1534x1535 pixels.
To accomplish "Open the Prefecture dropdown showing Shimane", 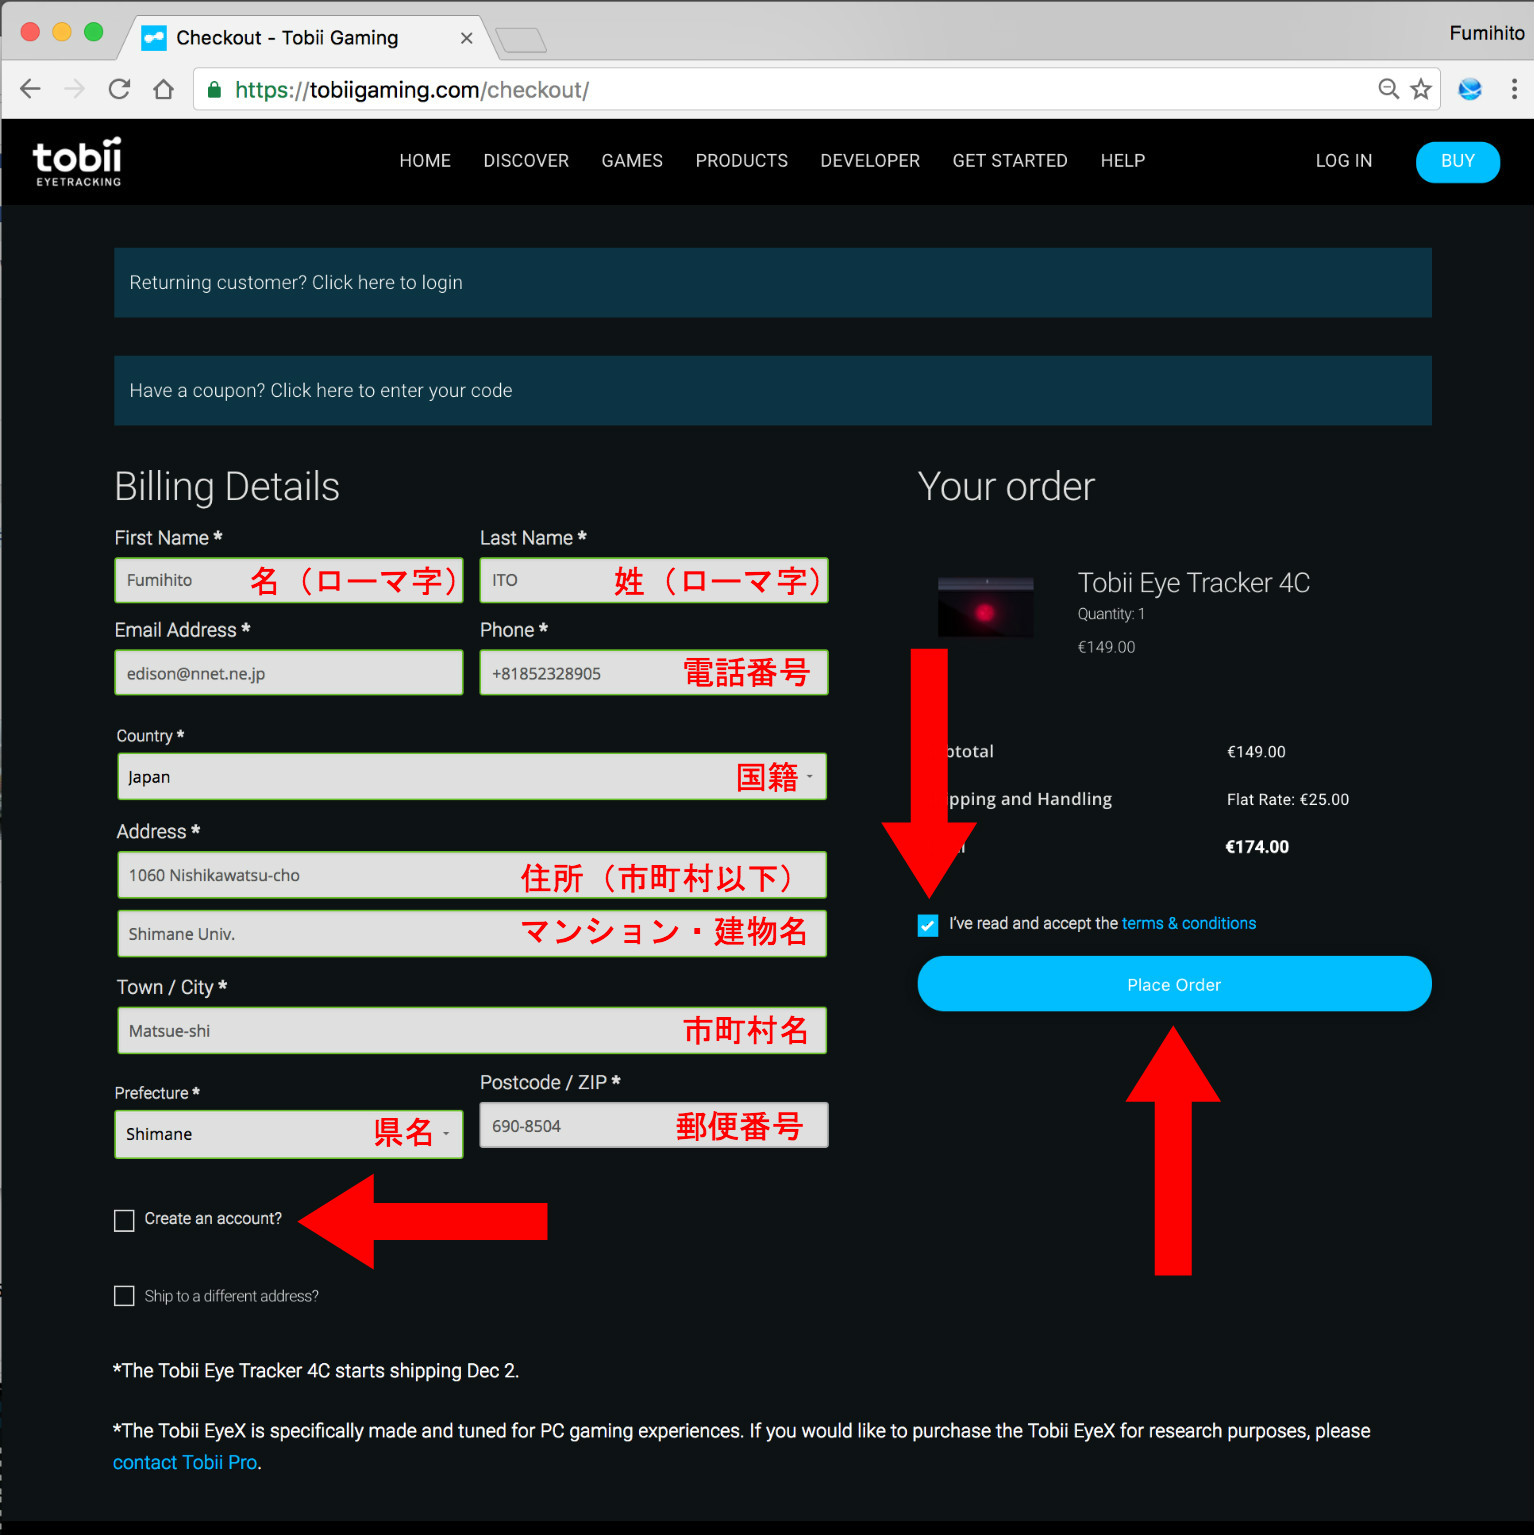I will 289,1134.
